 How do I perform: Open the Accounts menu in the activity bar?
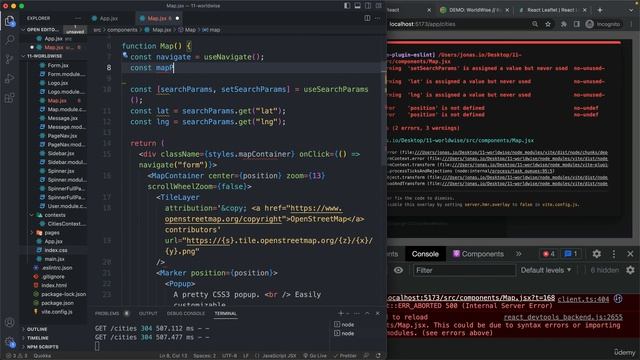pos(9,322)
